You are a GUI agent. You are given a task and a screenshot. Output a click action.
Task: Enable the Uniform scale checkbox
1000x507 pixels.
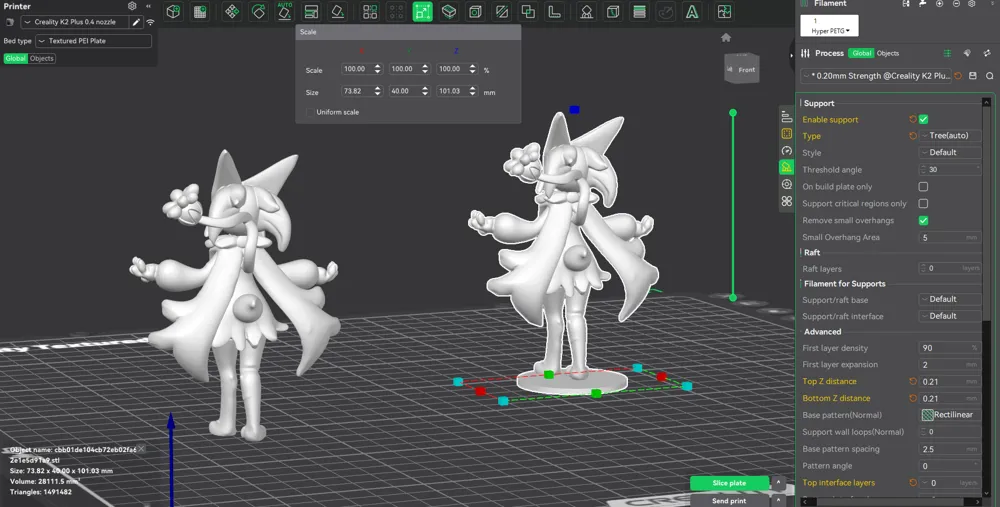tap(310, 112)
